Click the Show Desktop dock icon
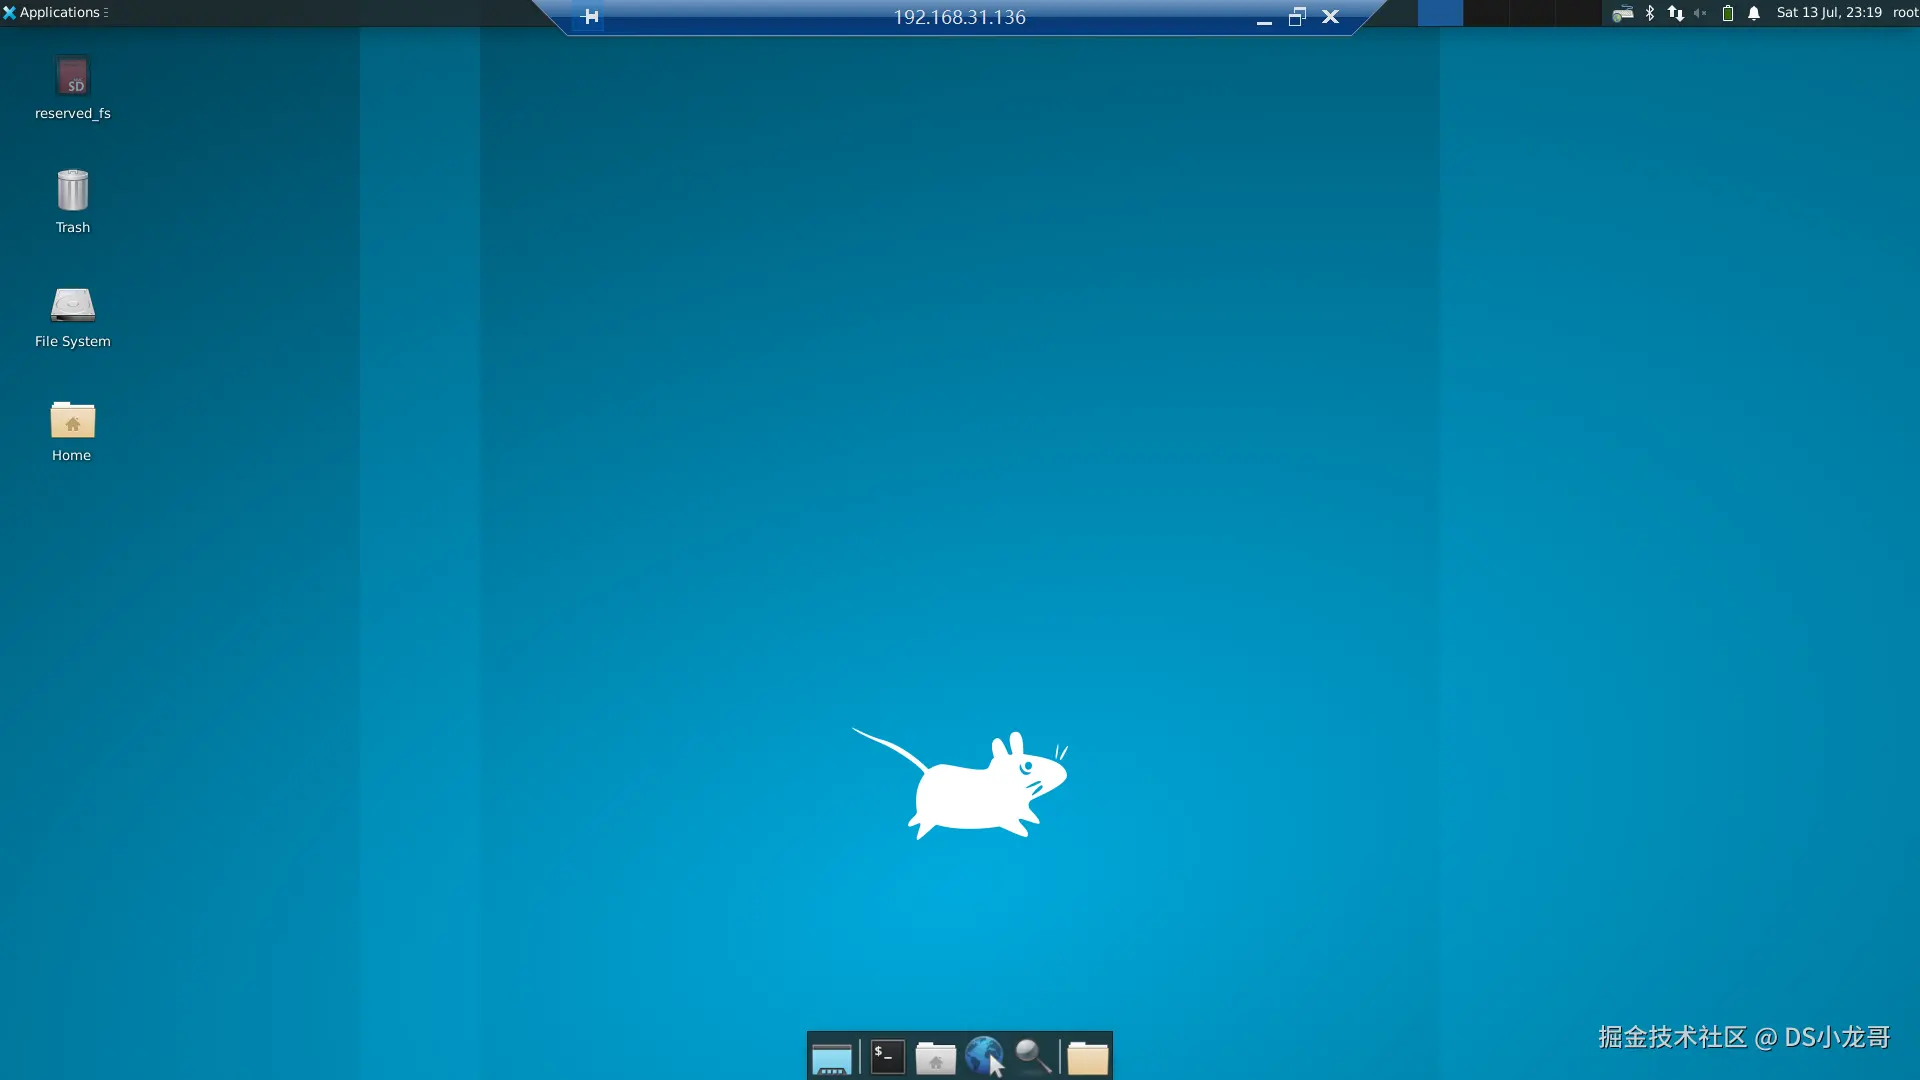Viewport: 1920px width, 1080px height. 831,1058
